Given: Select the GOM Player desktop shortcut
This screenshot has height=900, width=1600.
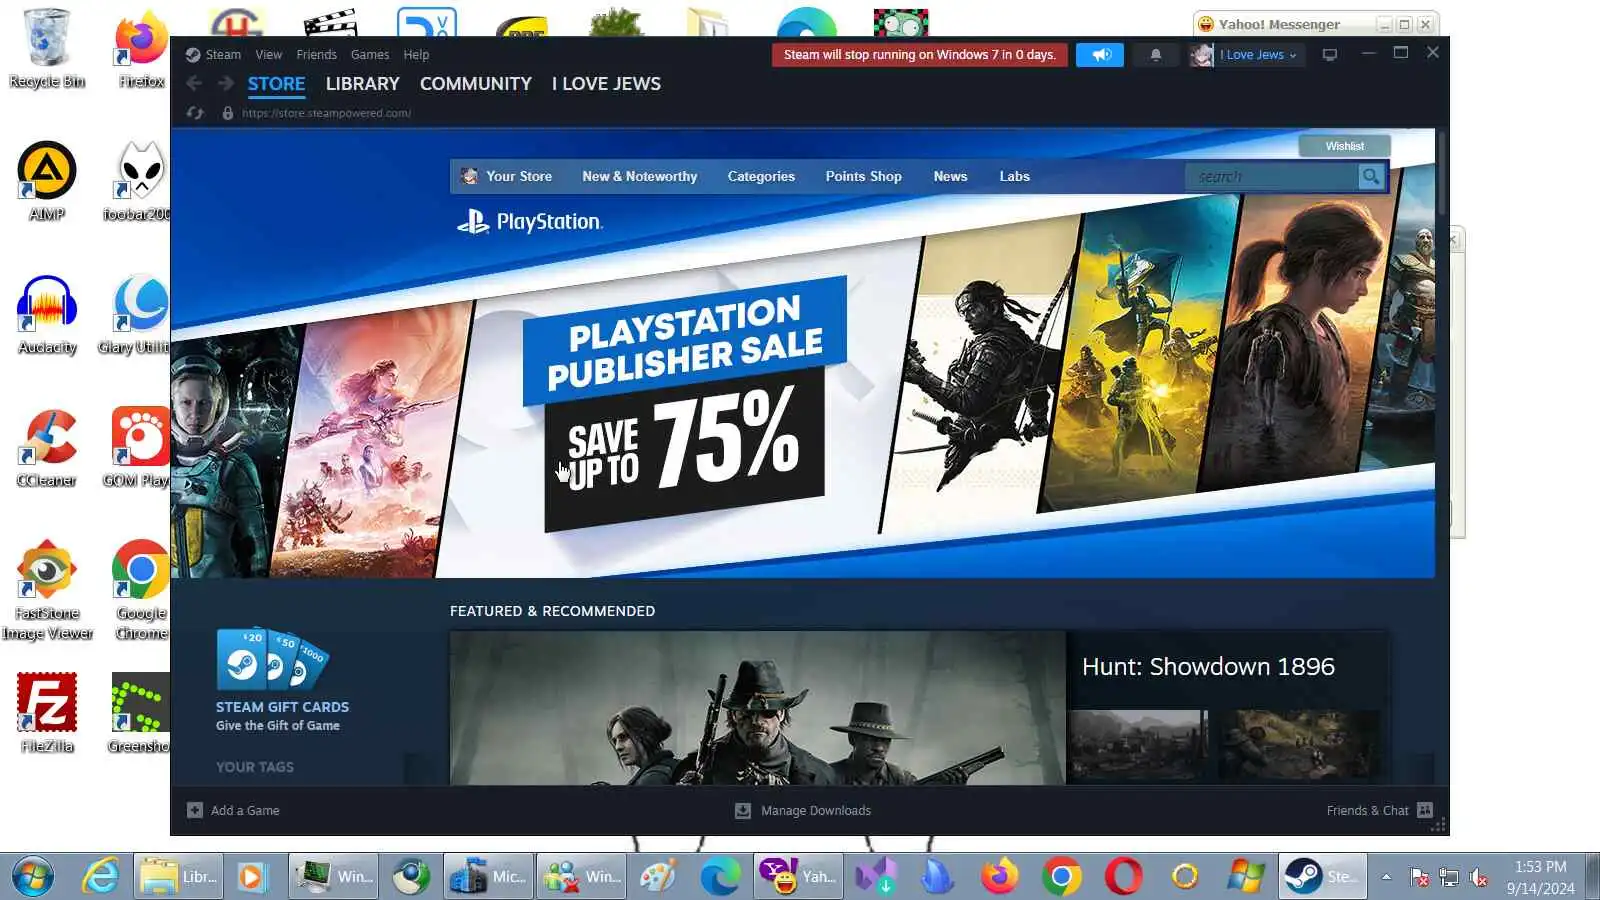Looking at the screenshot, I should coord(139,448).
